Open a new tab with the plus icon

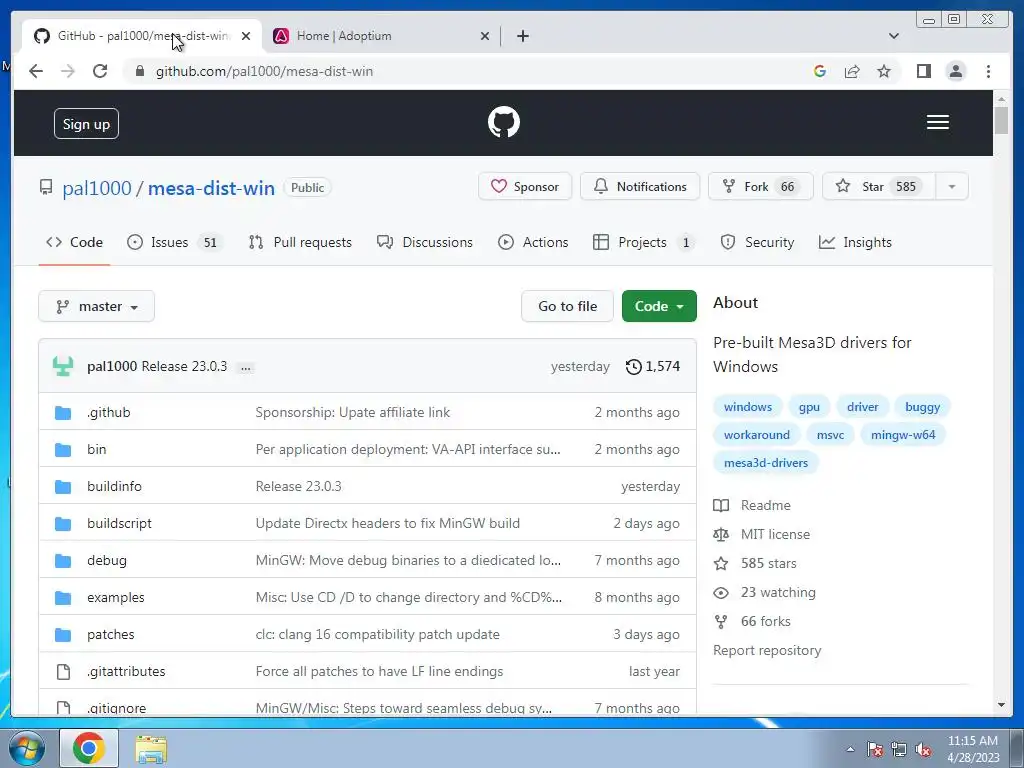click(522, 36)
